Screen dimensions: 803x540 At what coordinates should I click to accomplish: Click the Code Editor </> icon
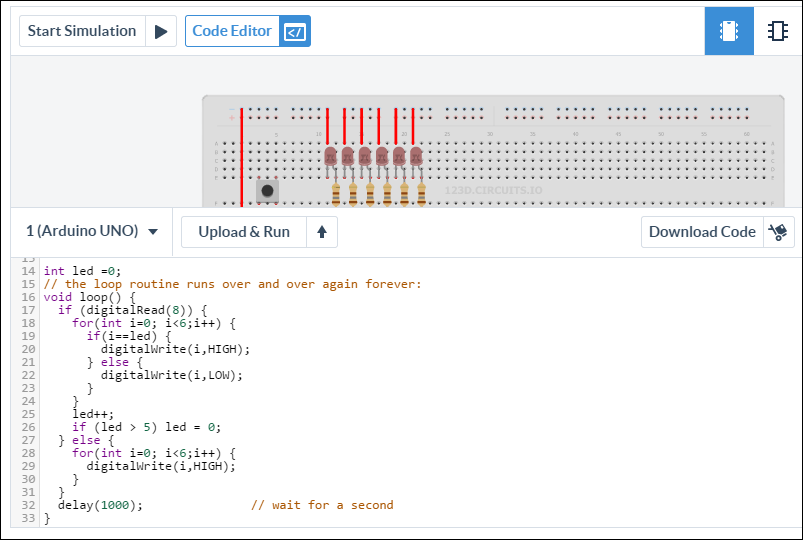[x=294, y=31]
